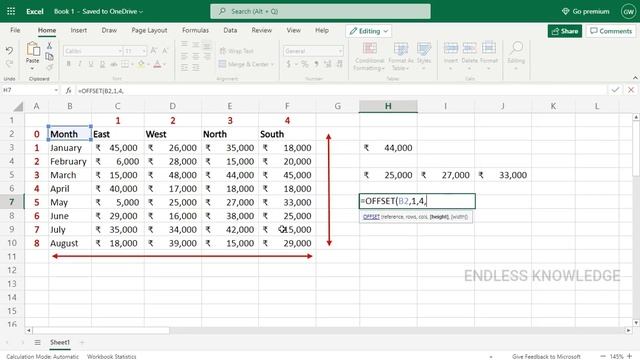Screen dimensions: 640x360
Task: Apply strikethrough formatting
Action: click(x=114, y=64)
